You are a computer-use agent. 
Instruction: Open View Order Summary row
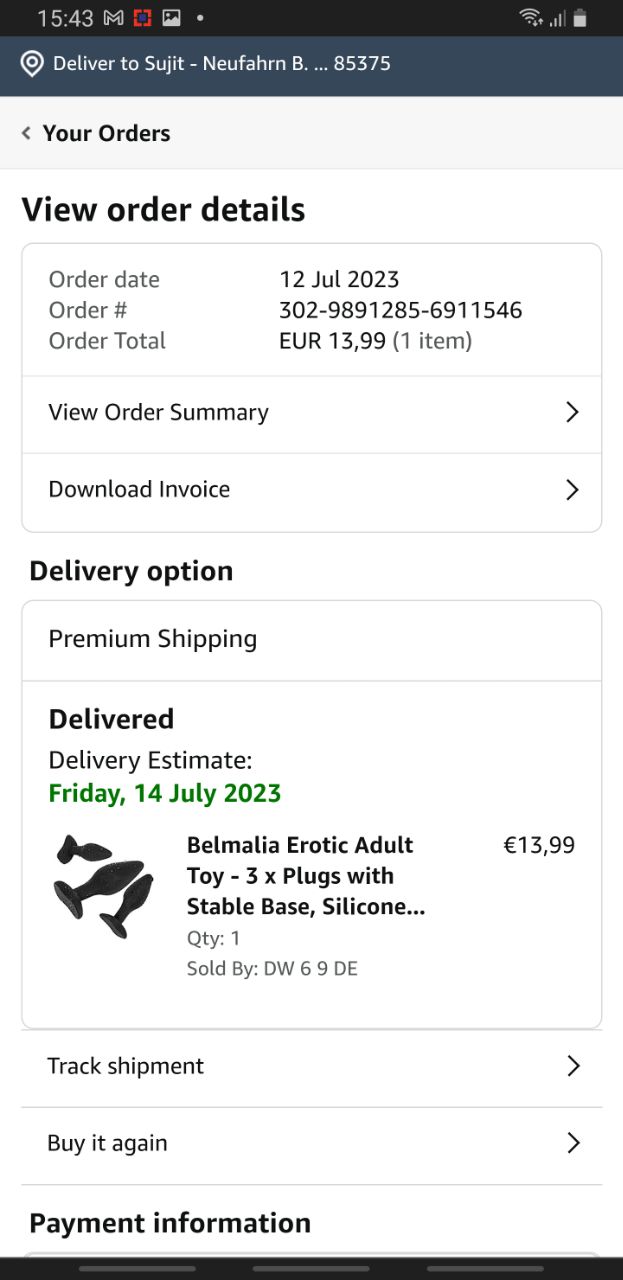pos(159,412)
